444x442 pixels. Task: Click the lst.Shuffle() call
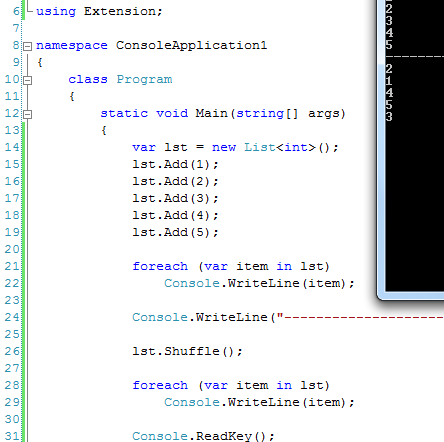click(x=187, y=351)
